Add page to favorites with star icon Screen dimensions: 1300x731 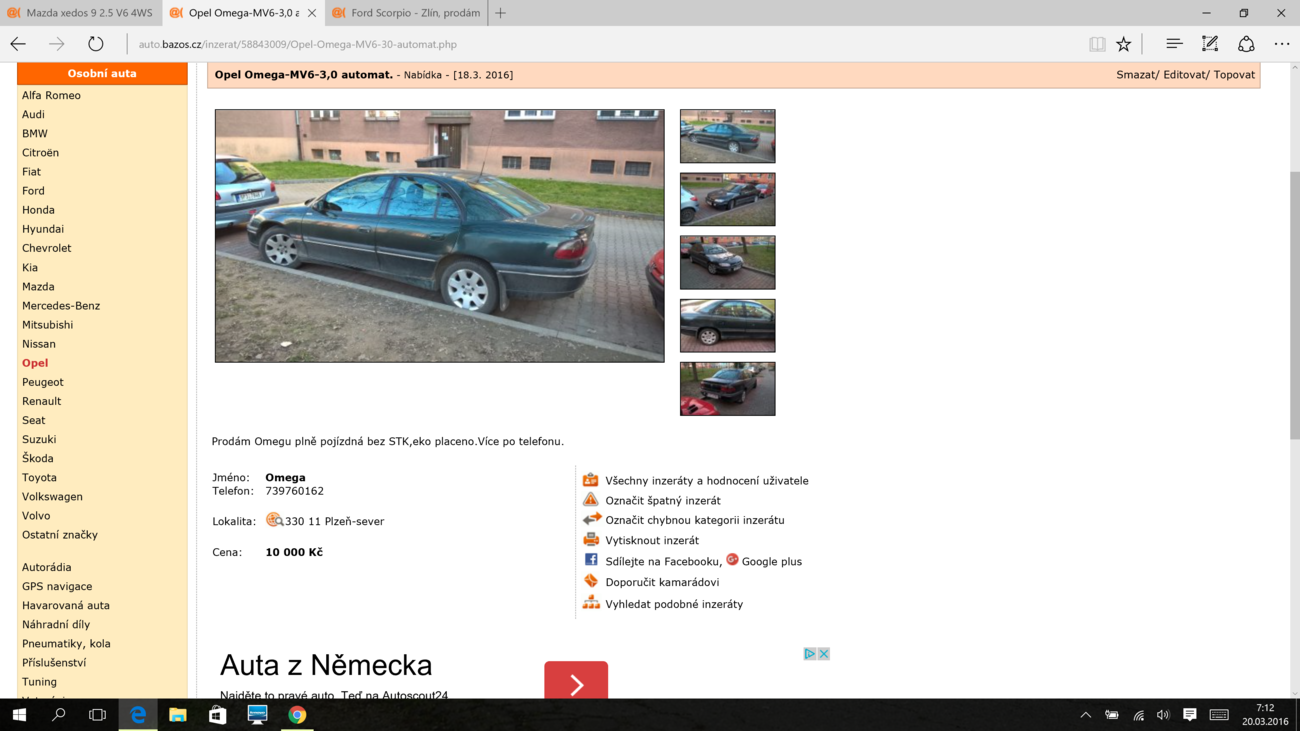click(1124, 44)
